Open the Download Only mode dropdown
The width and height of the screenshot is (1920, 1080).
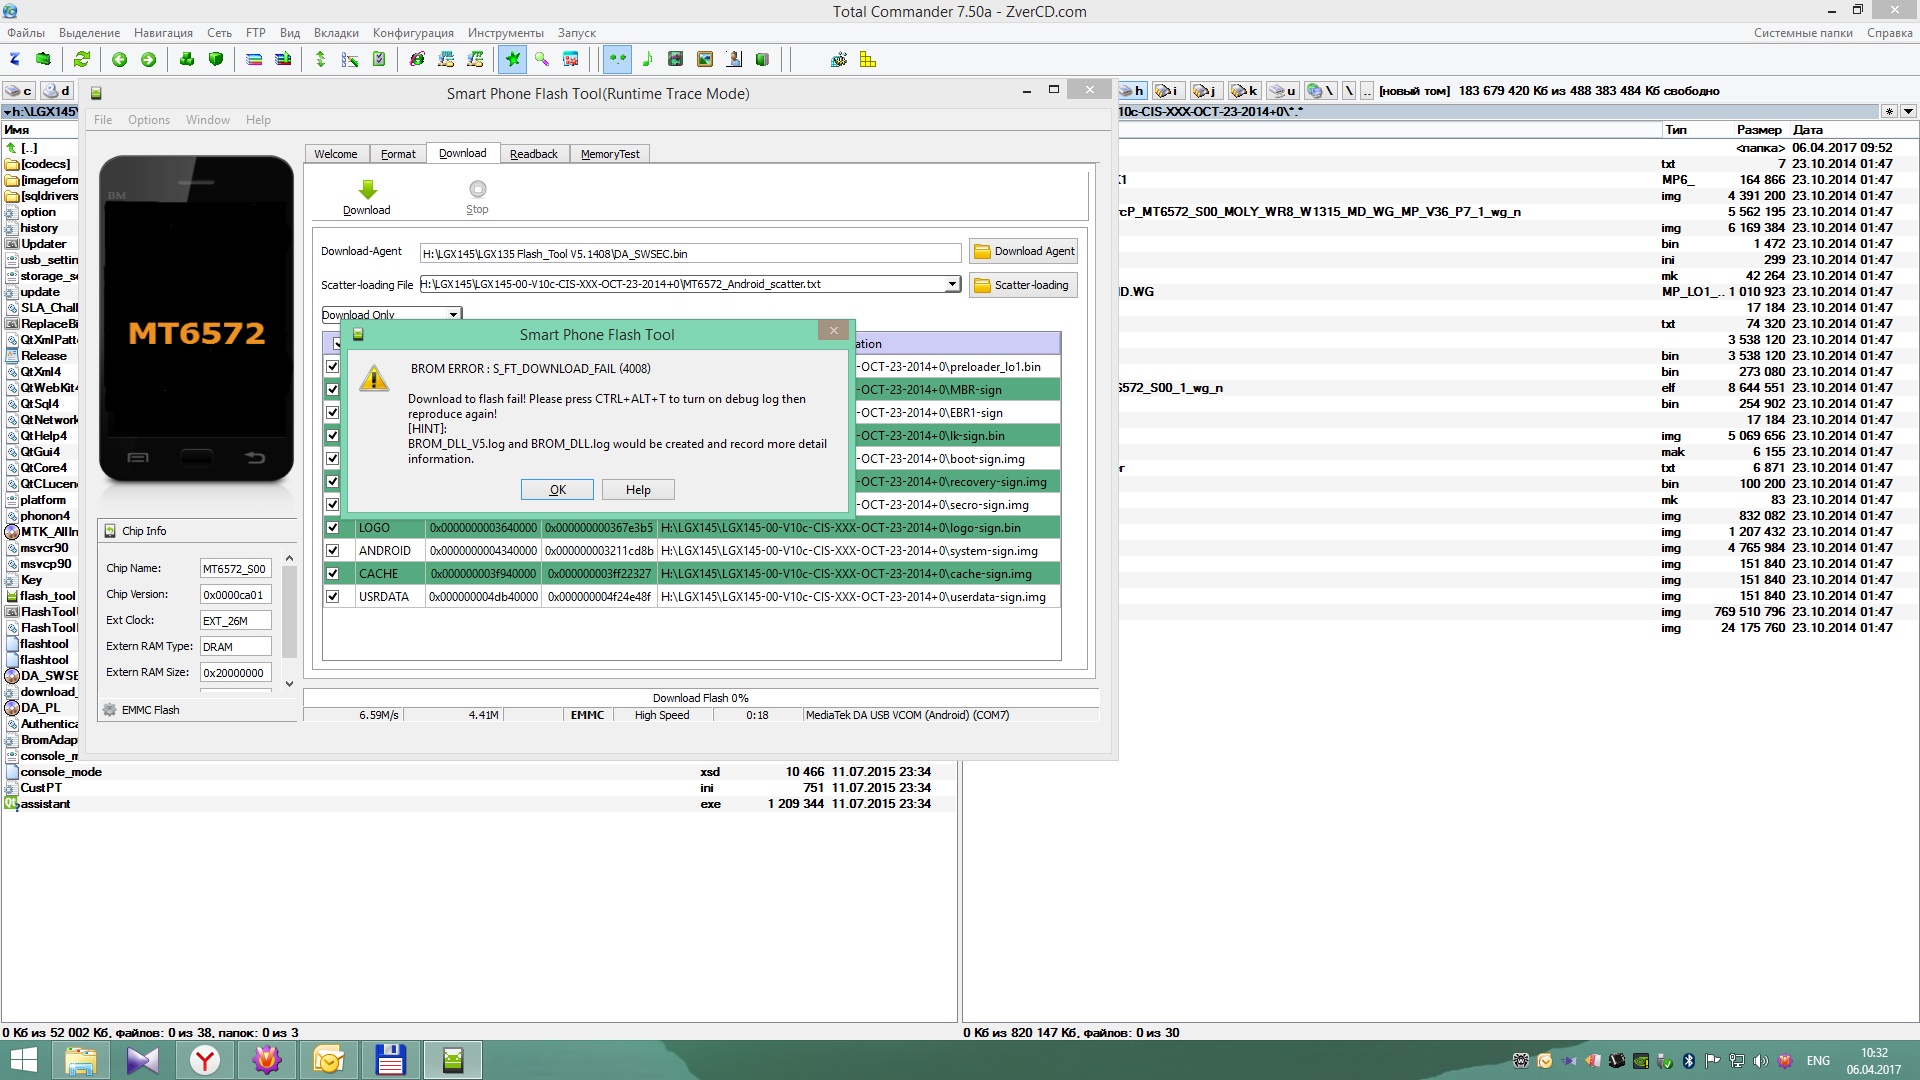coord(453,315)
